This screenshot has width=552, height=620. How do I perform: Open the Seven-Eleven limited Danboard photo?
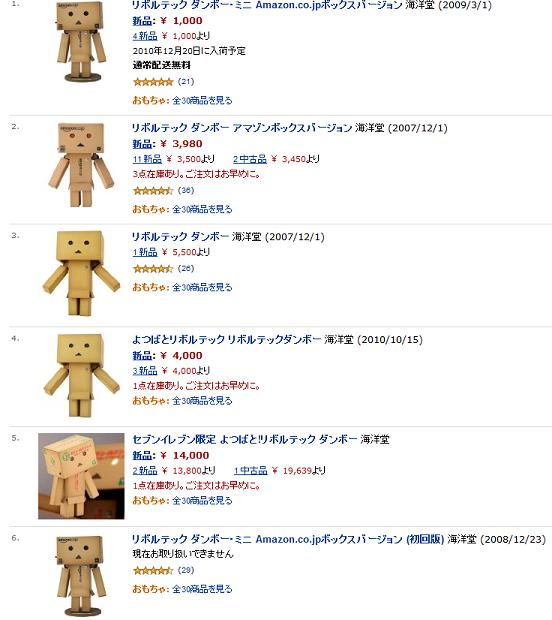[x=81, y=476]
